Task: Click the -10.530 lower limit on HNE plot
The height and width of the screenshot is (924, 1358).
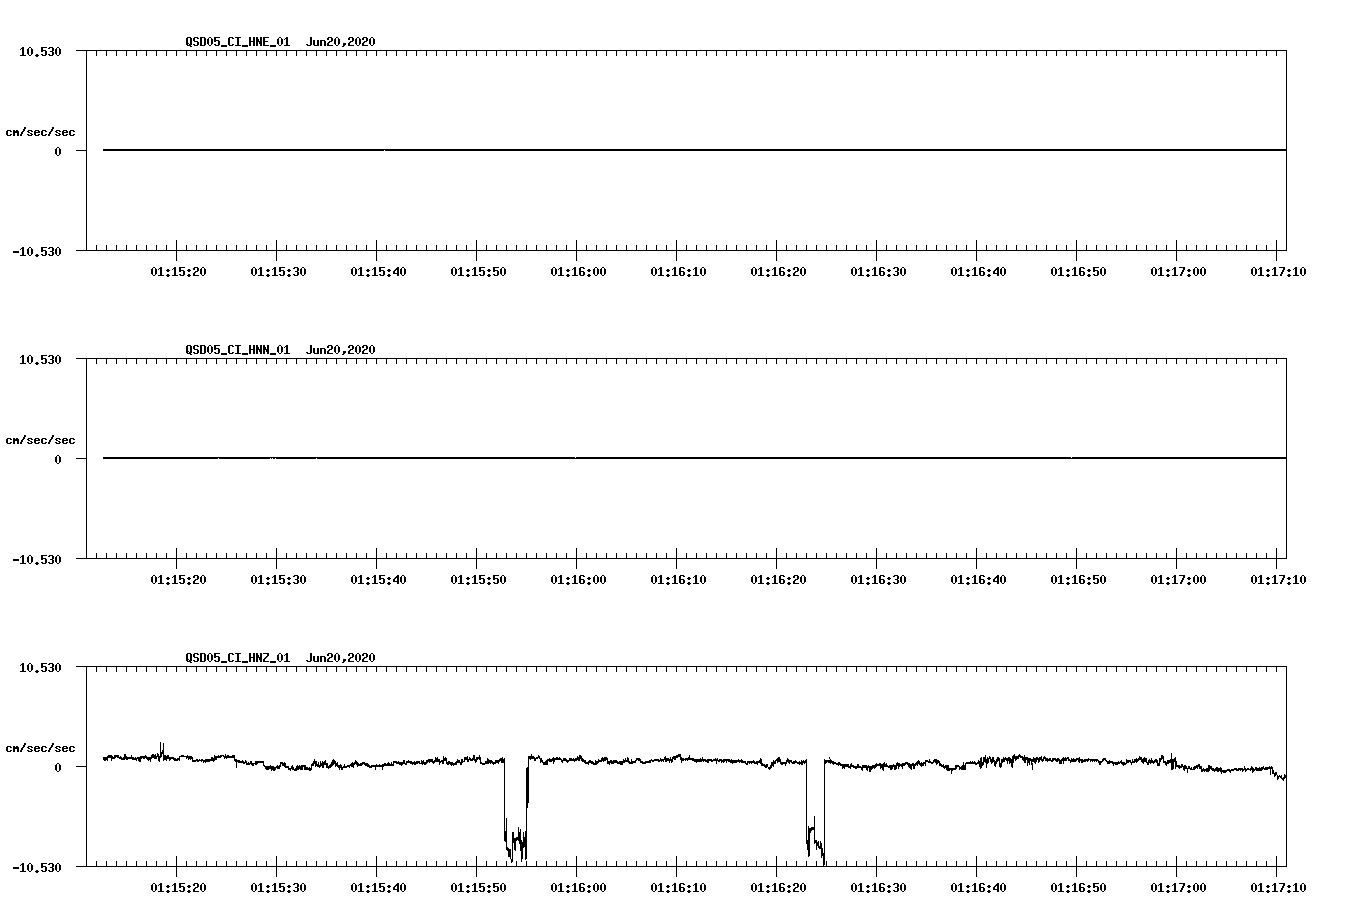Action: click(37, 251)
